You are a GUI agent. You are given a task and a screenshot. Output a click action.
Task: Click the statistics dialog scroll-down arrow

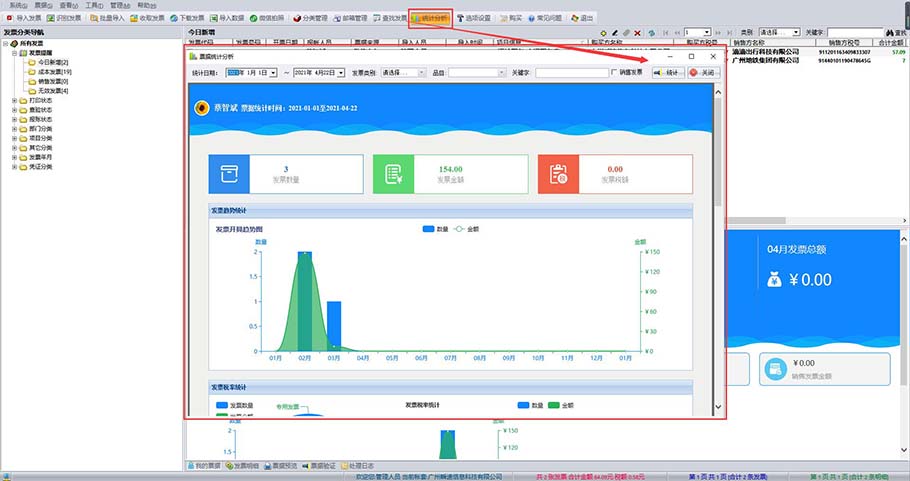click(x=718, y=407)
